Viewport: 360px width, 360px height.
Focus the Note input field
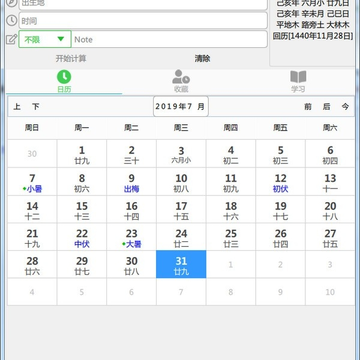(169, 39)
